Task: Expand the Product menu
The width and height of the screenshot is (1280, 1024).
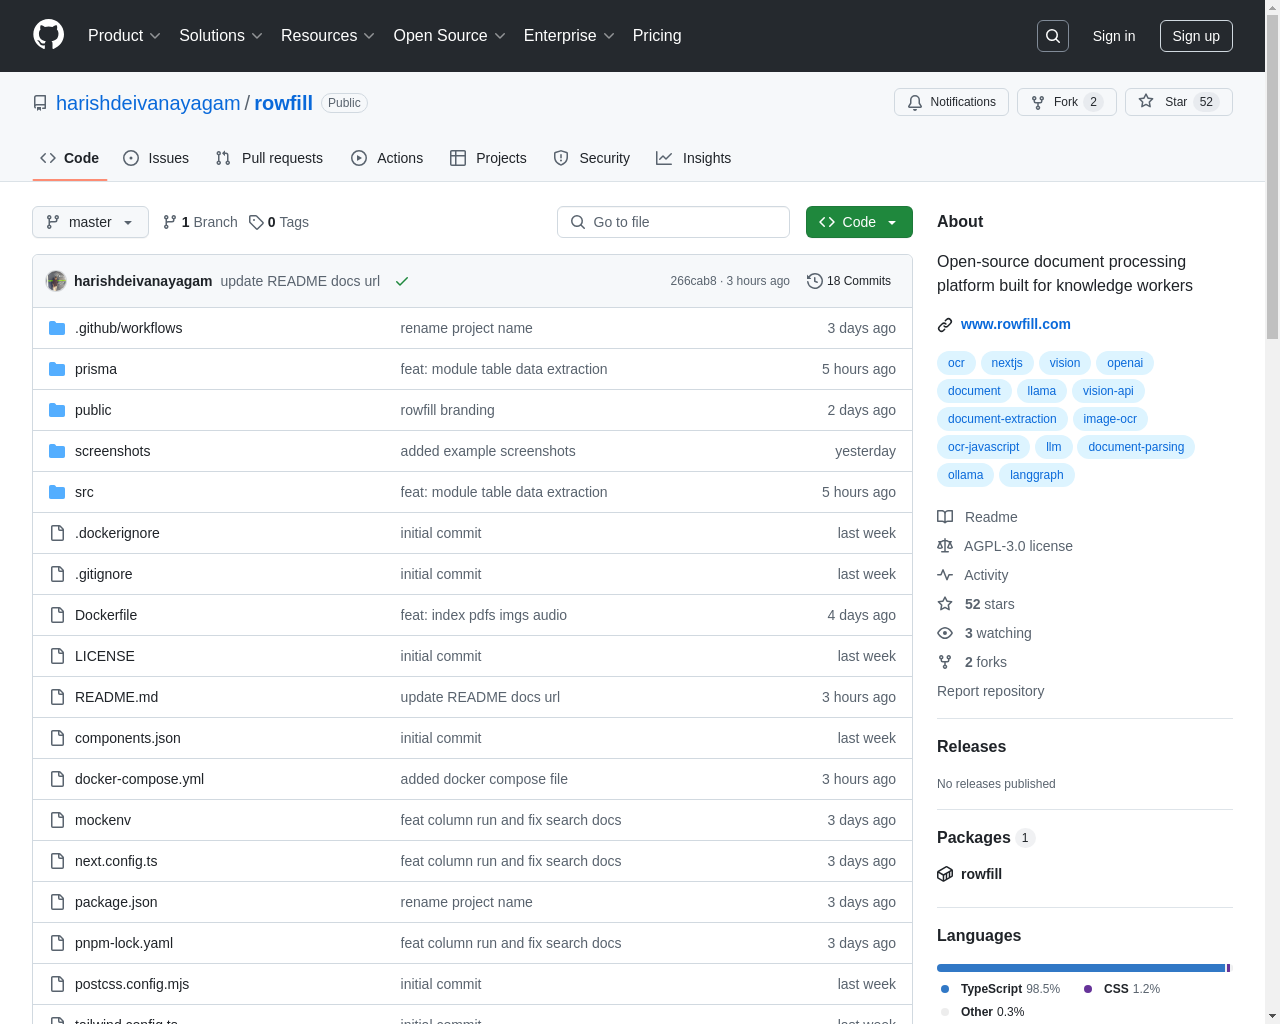Action: (124, 36)
